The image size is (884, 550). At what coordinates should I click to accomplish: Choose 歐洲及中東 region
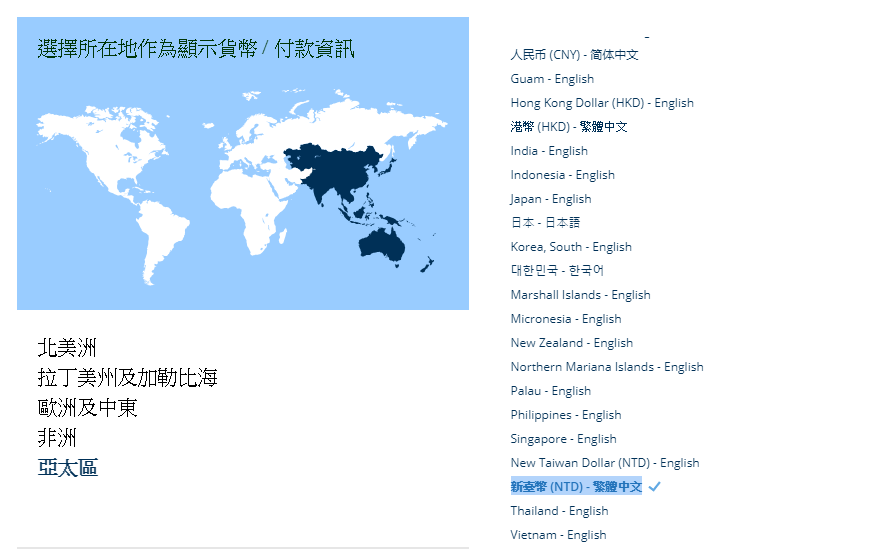[87, 407]
